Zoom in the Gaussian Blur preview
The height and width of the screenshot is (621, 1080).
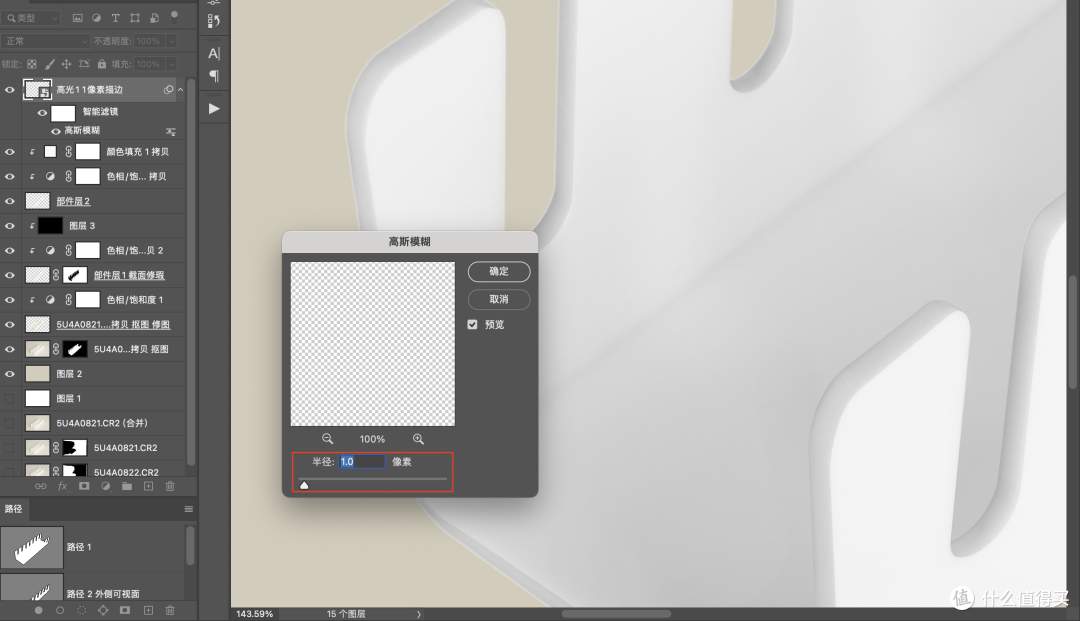click(x=418, y=439)
